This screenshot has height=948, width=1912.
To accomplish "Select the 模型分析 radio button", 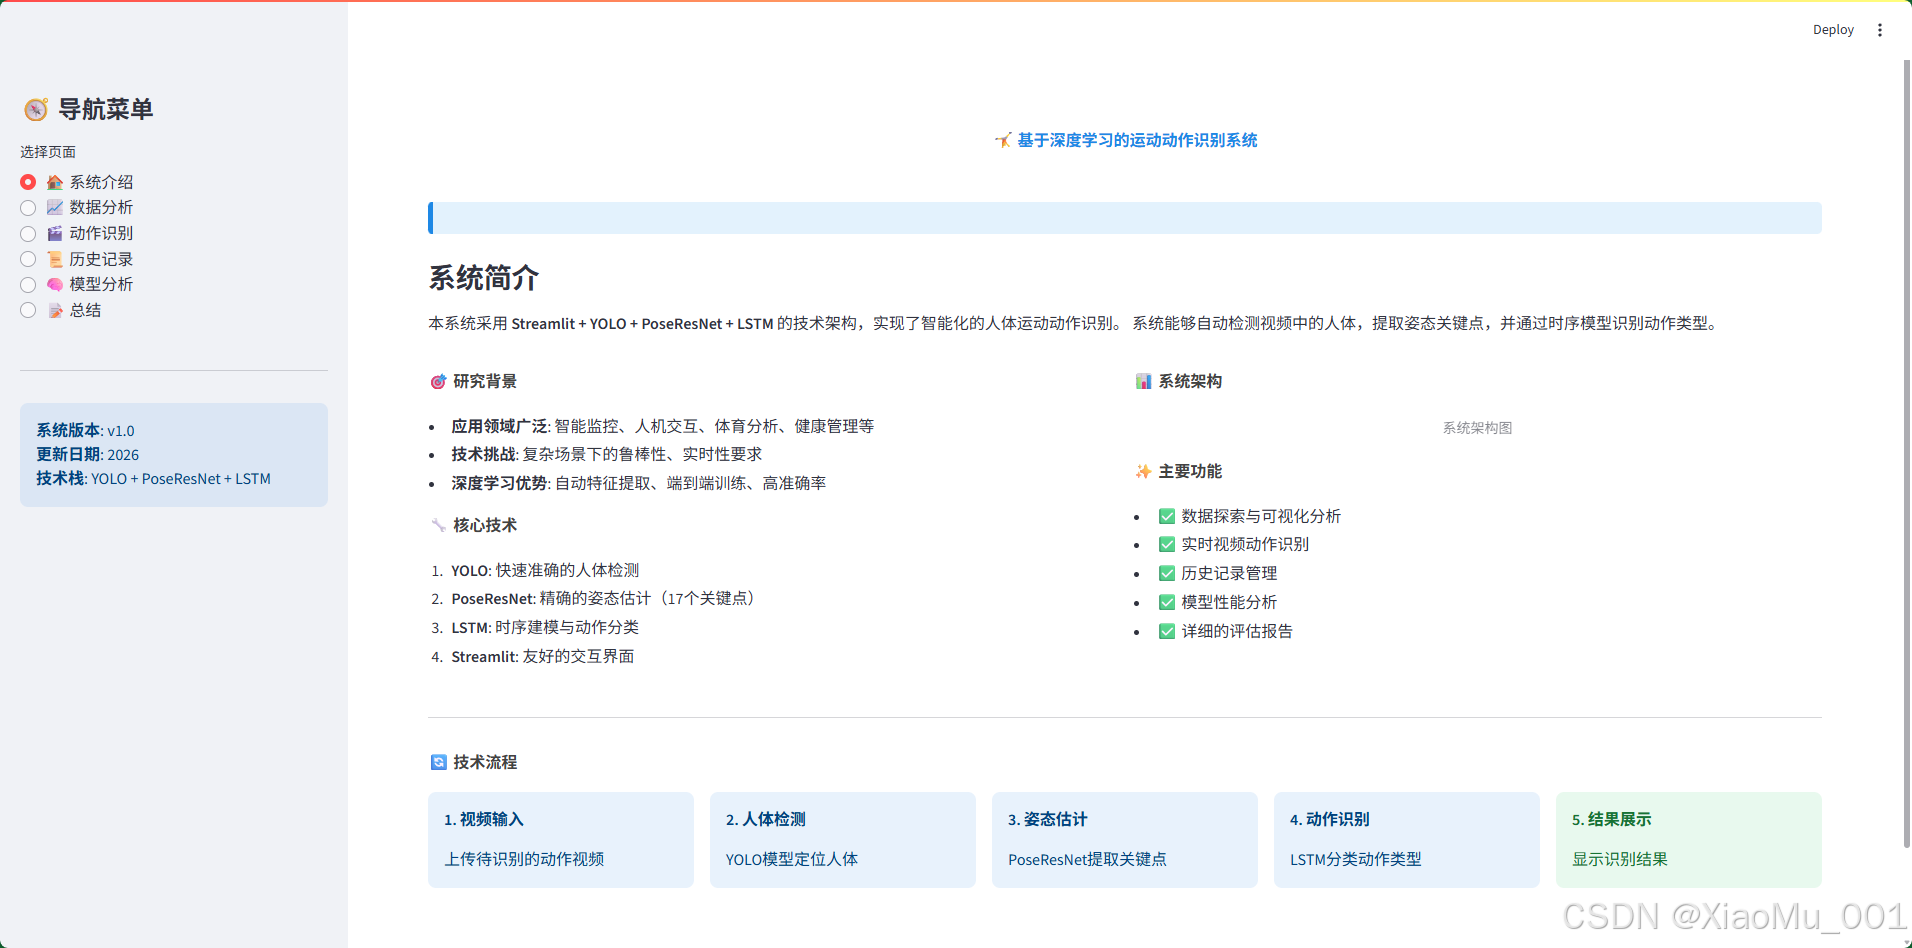I will click(x=28, y=285).
